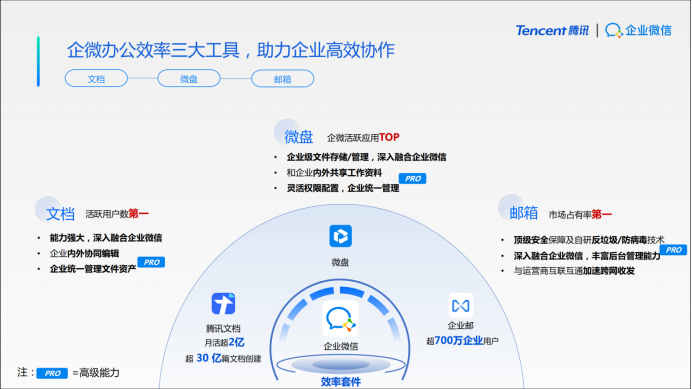This screenshot has width=692, height=389.
Task: Click the 腾讯文档 app icon
Action: pyautogui.click(x=223, y=303)
